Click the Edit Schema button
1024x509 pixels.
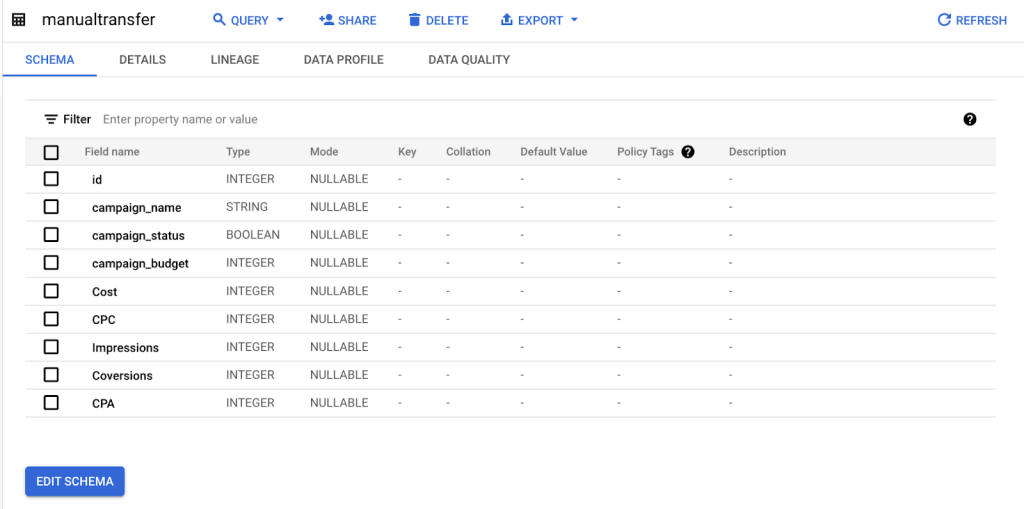(75, 482)
